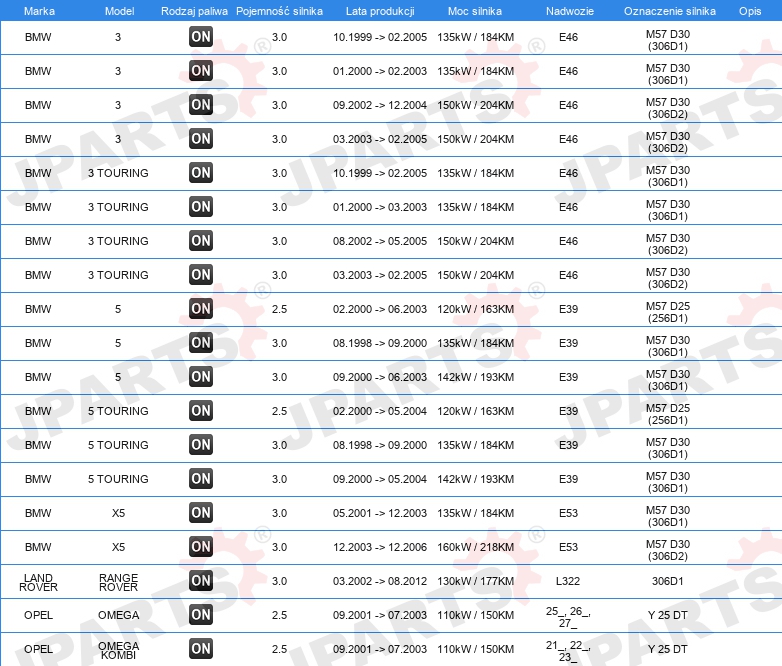Click ON icon in BMW 5 2.5 row

pyautogui.click(x=201, y=308)
